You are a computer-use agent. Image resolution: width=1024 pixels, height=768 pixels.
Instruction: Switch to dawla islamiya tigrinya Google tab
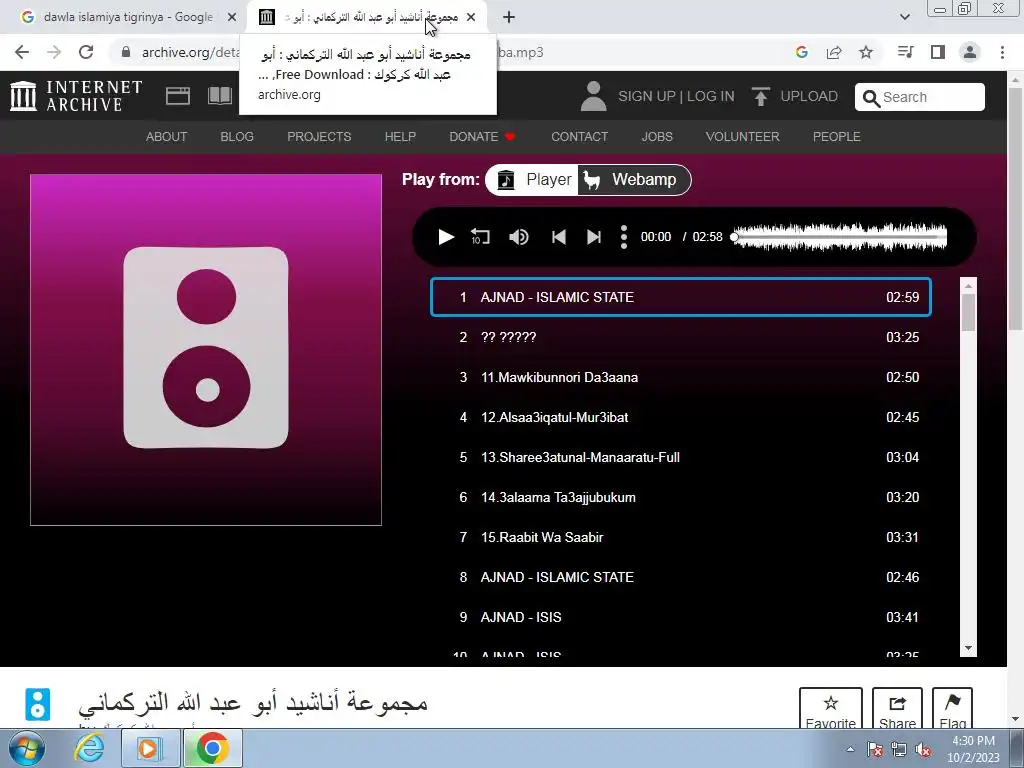pyautogui.click(x=128, y=17)
